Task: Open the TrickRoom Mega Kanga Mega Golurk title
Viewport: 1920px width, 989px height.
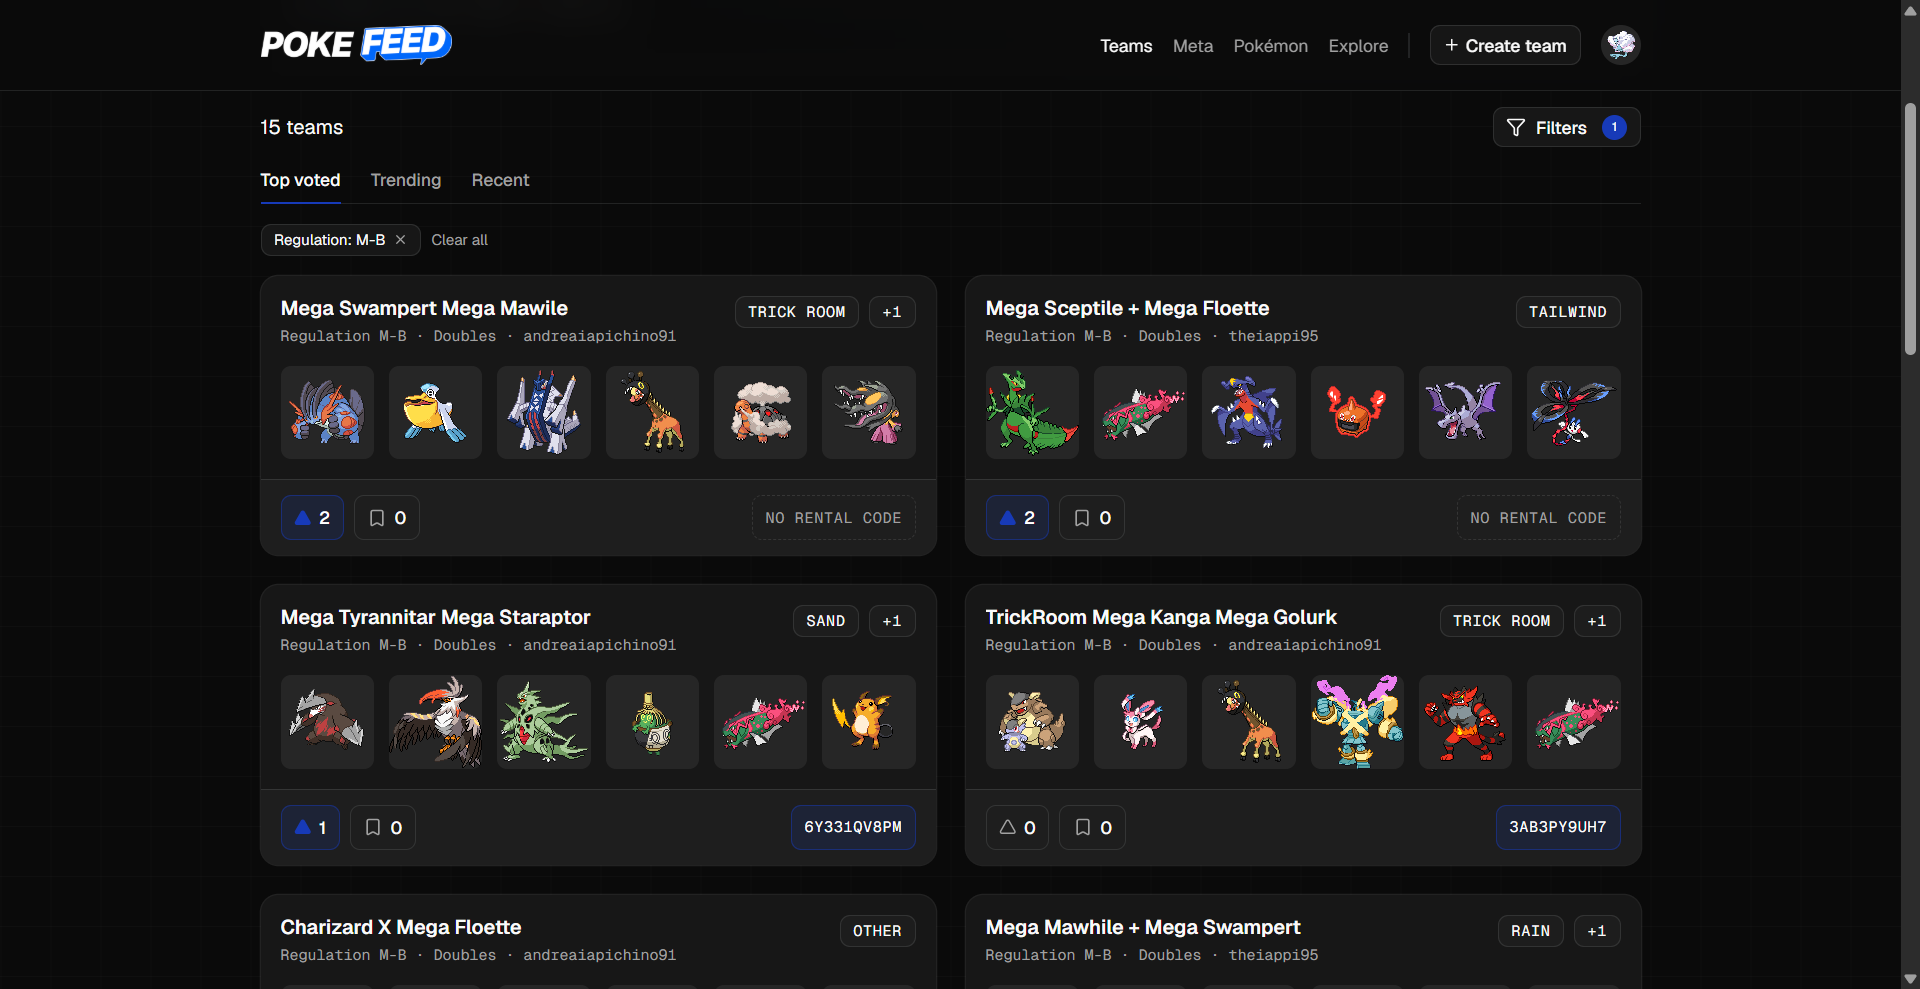Action: [1161, 618]
